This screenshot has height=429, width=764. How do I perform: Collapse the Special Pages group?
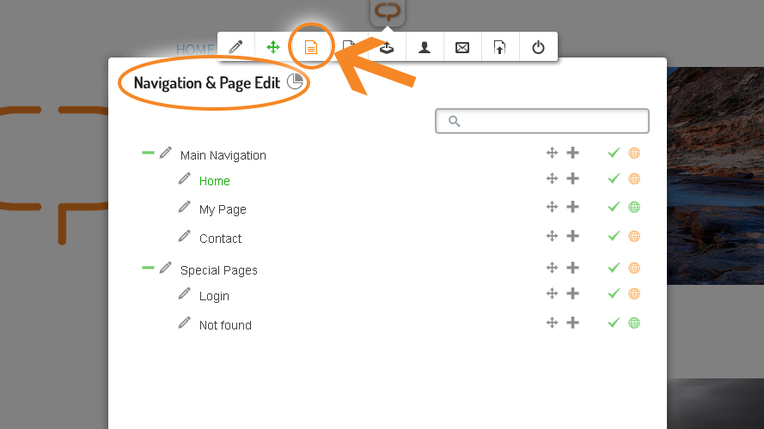point(148,268)
